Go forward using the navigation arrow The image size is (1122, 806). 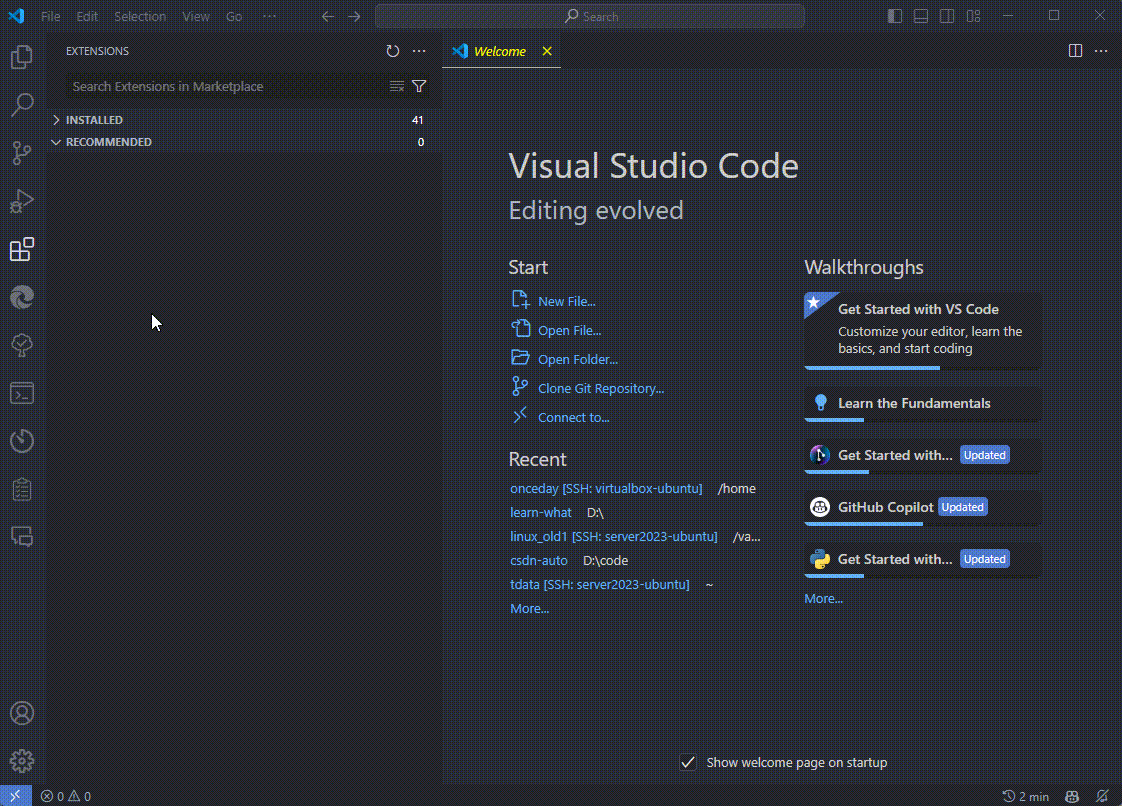tap(354, 16)
